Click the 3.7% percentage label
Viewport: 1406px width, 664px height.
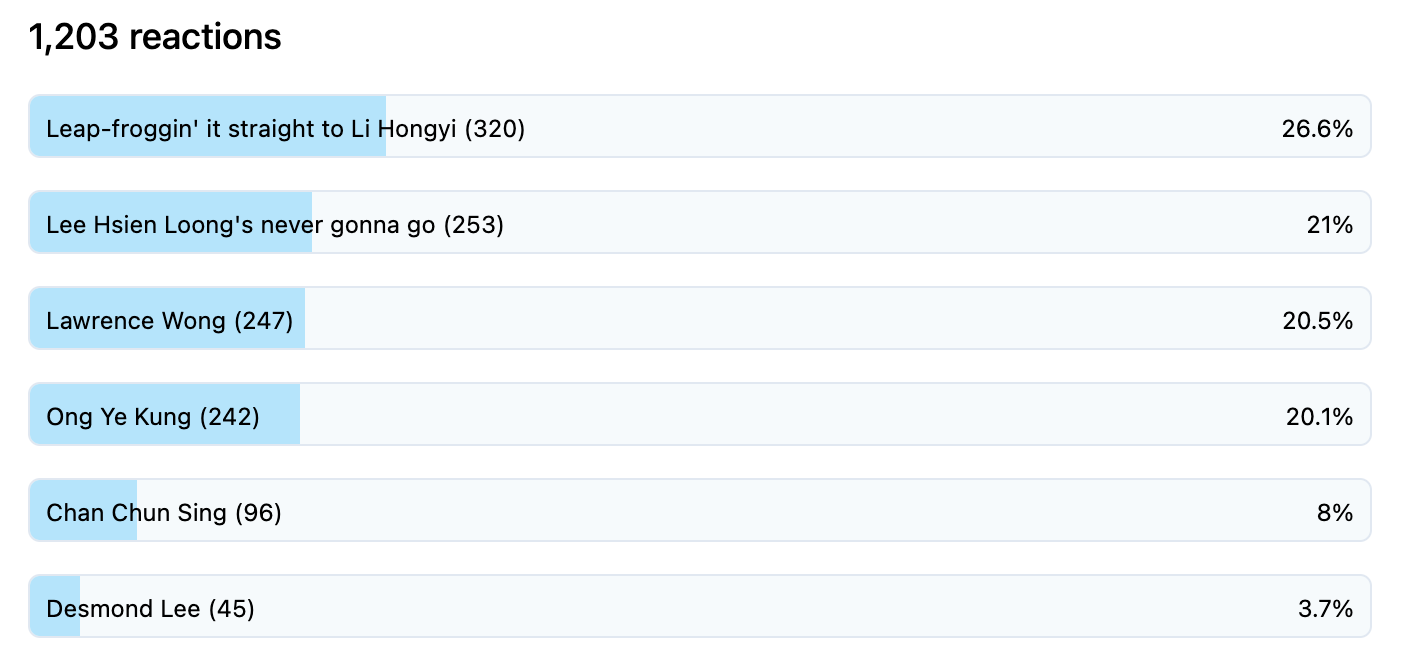pos(1325,608)
